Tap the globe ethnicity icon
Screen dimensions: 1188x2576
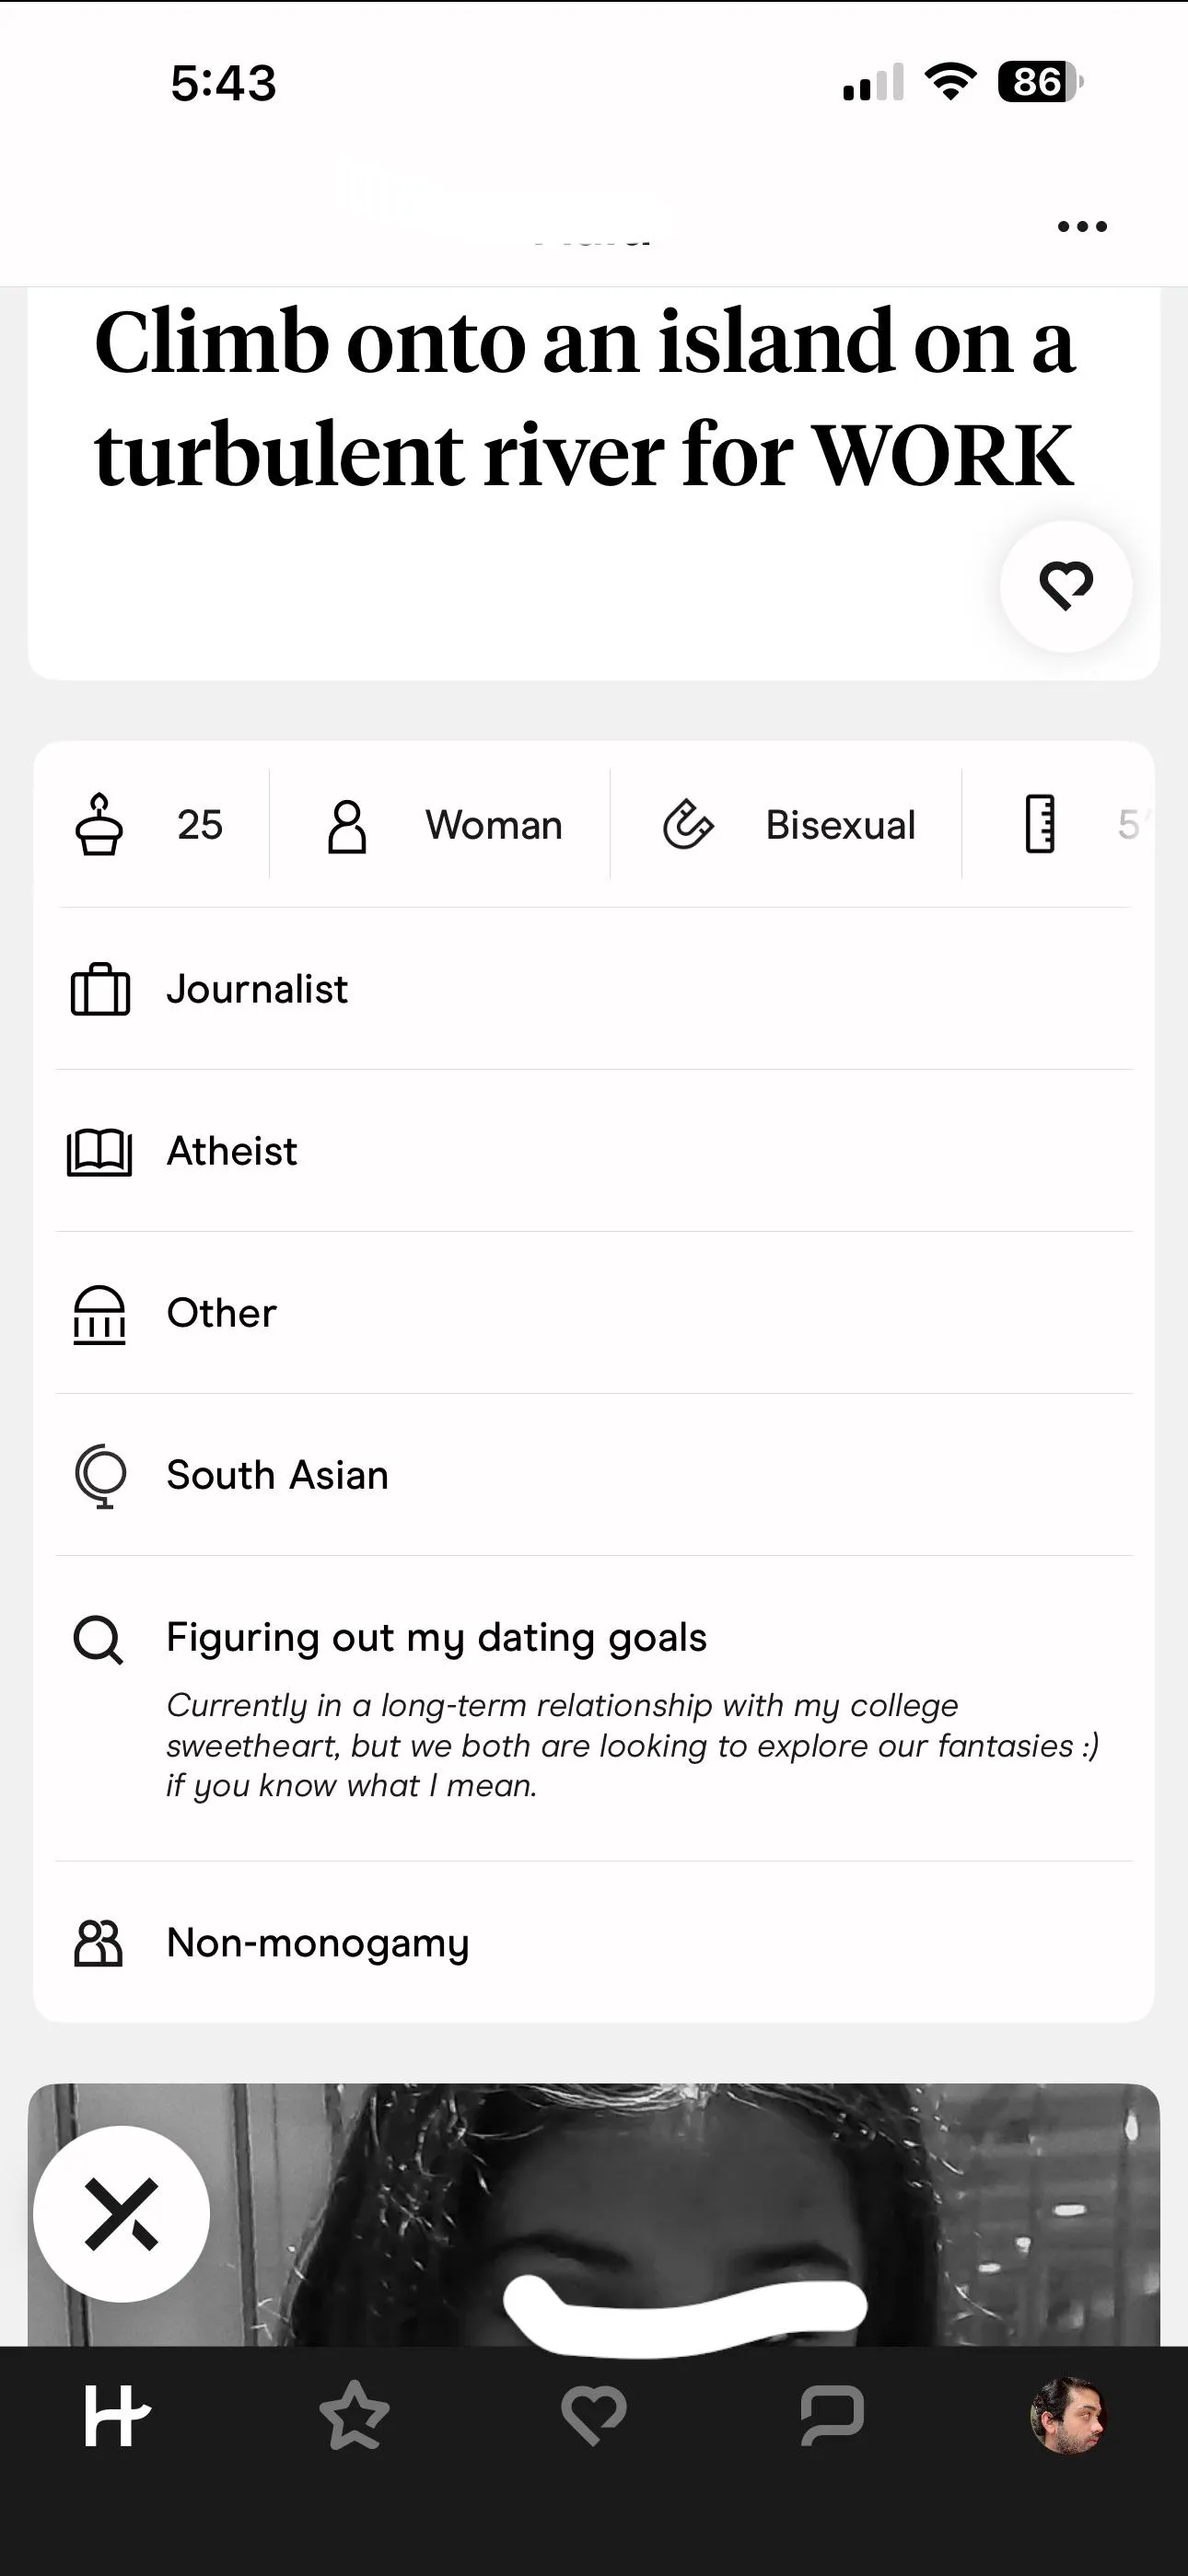pyautogui.click(x=100, y=1476)
